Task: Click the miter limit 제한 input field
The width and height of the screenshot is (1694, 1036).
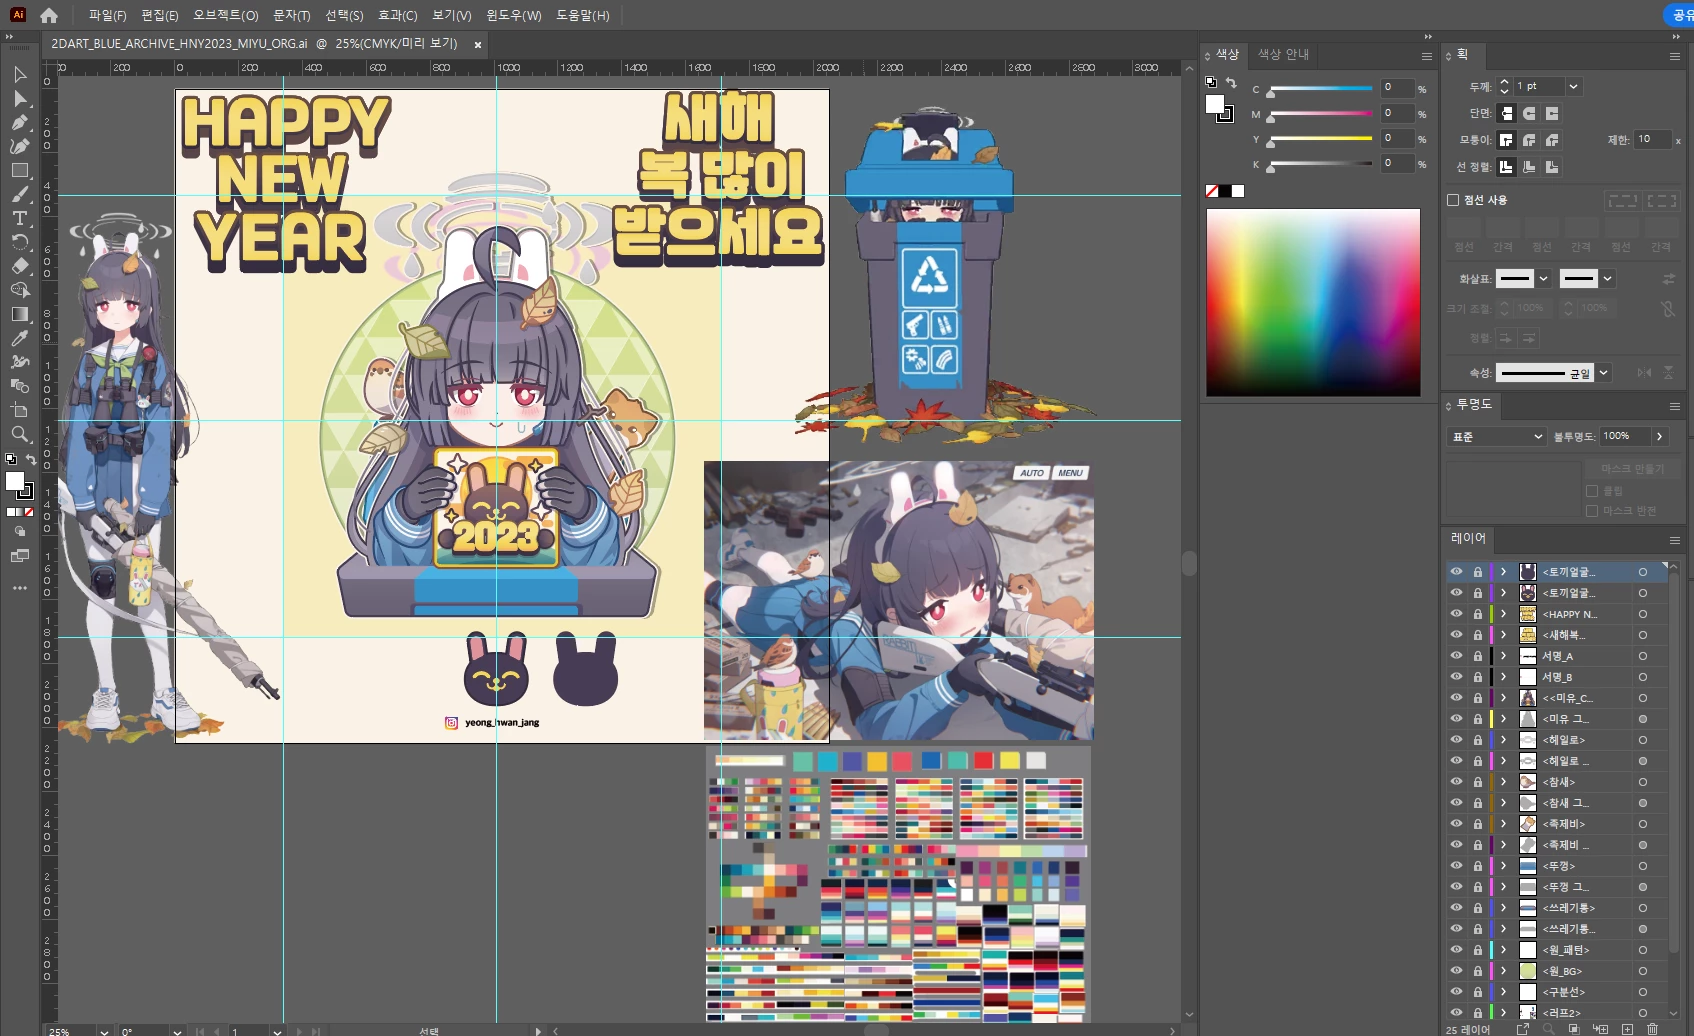Action: pyautogui.click(x=1652, y=140)
